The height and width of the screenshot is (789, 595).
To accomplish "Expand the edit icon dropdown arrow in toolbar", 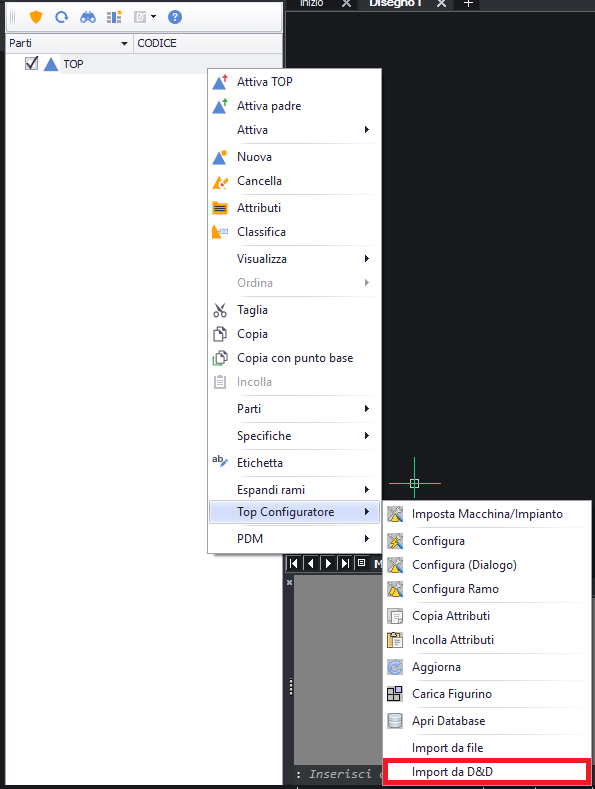I will coord(154,17).
